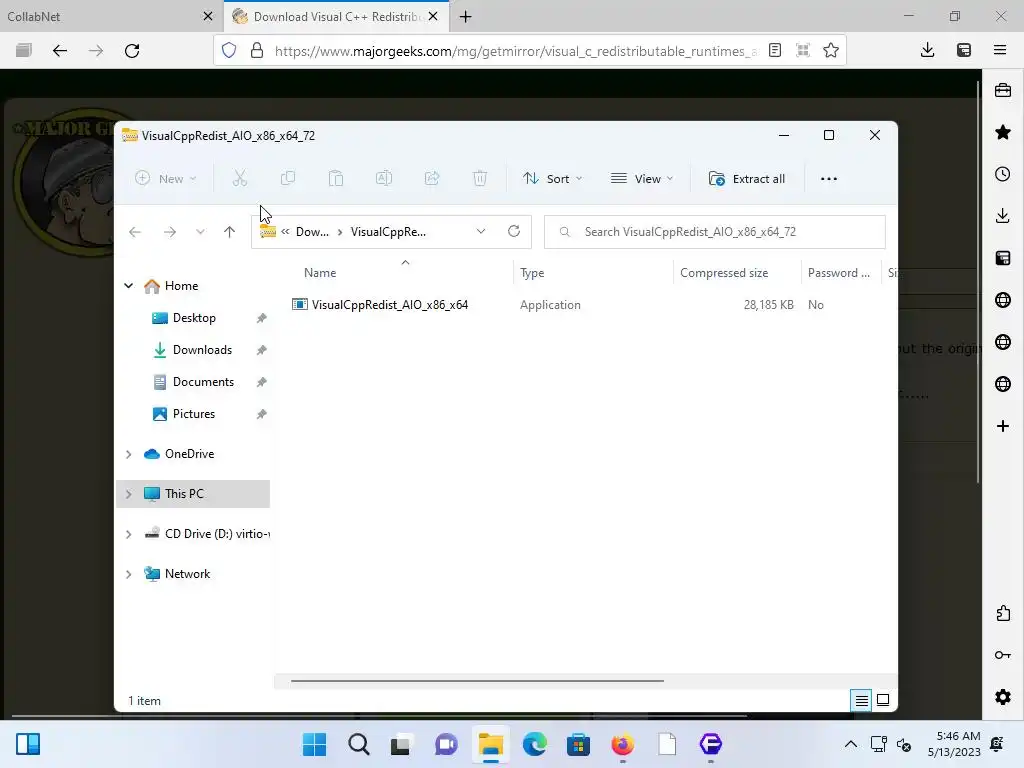The height and width of the screenshot is (768, 1024).
Task: Open bookmarks star in browser sidebar
Action: (1002, 133)
